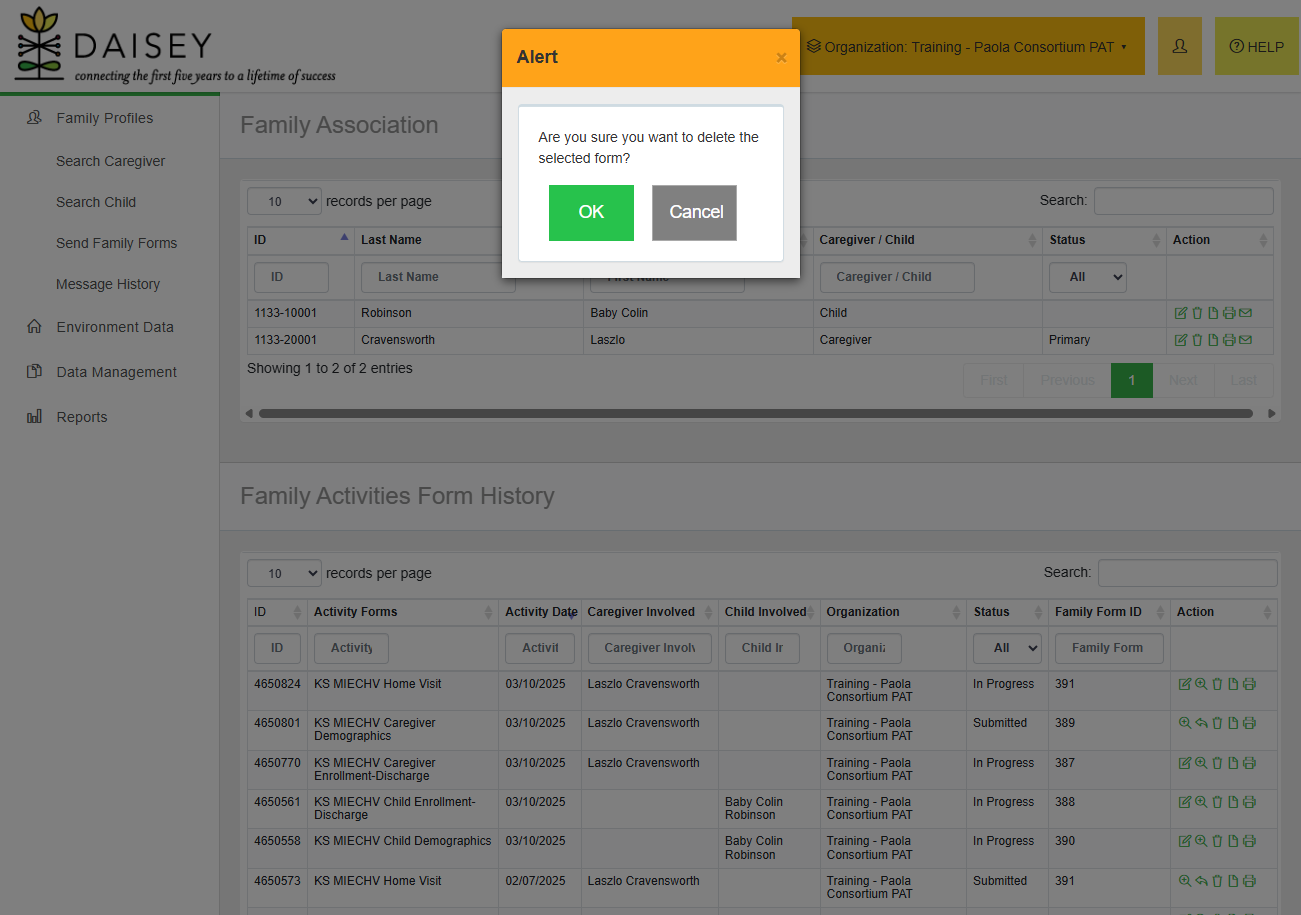Expand the Organization selector dropdown
1301x915 pixels.
point(968,46)
